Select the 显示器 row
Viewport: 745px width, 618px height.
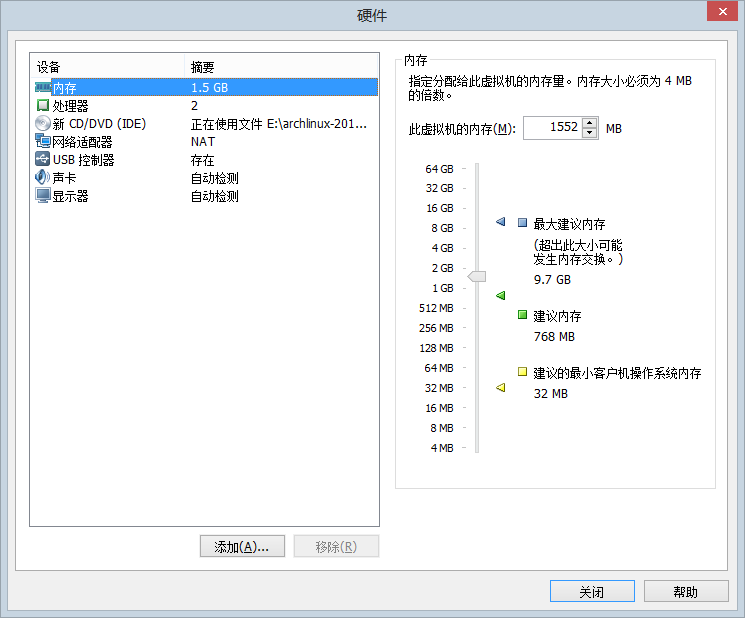click(x=205, y=196)
